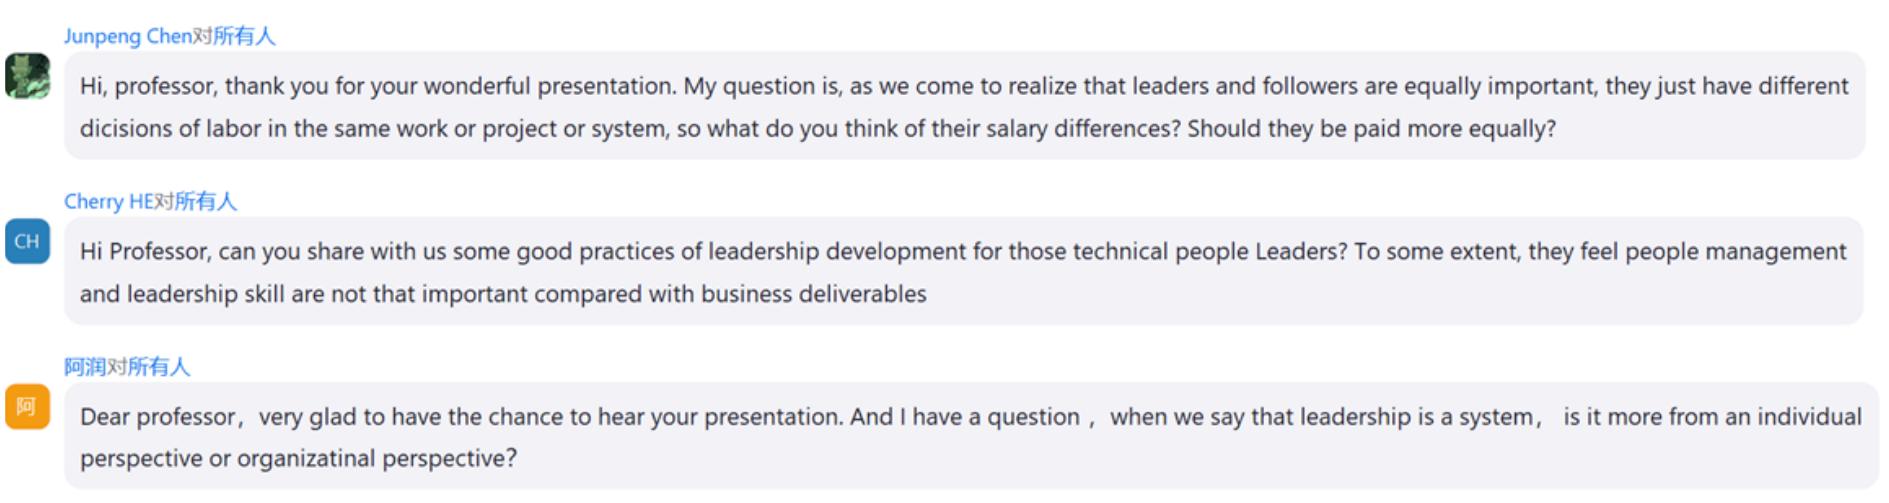Click the line starting "dicisions of labor"
This screenshot has height=503, width=1889.
(x=817, y=129)
